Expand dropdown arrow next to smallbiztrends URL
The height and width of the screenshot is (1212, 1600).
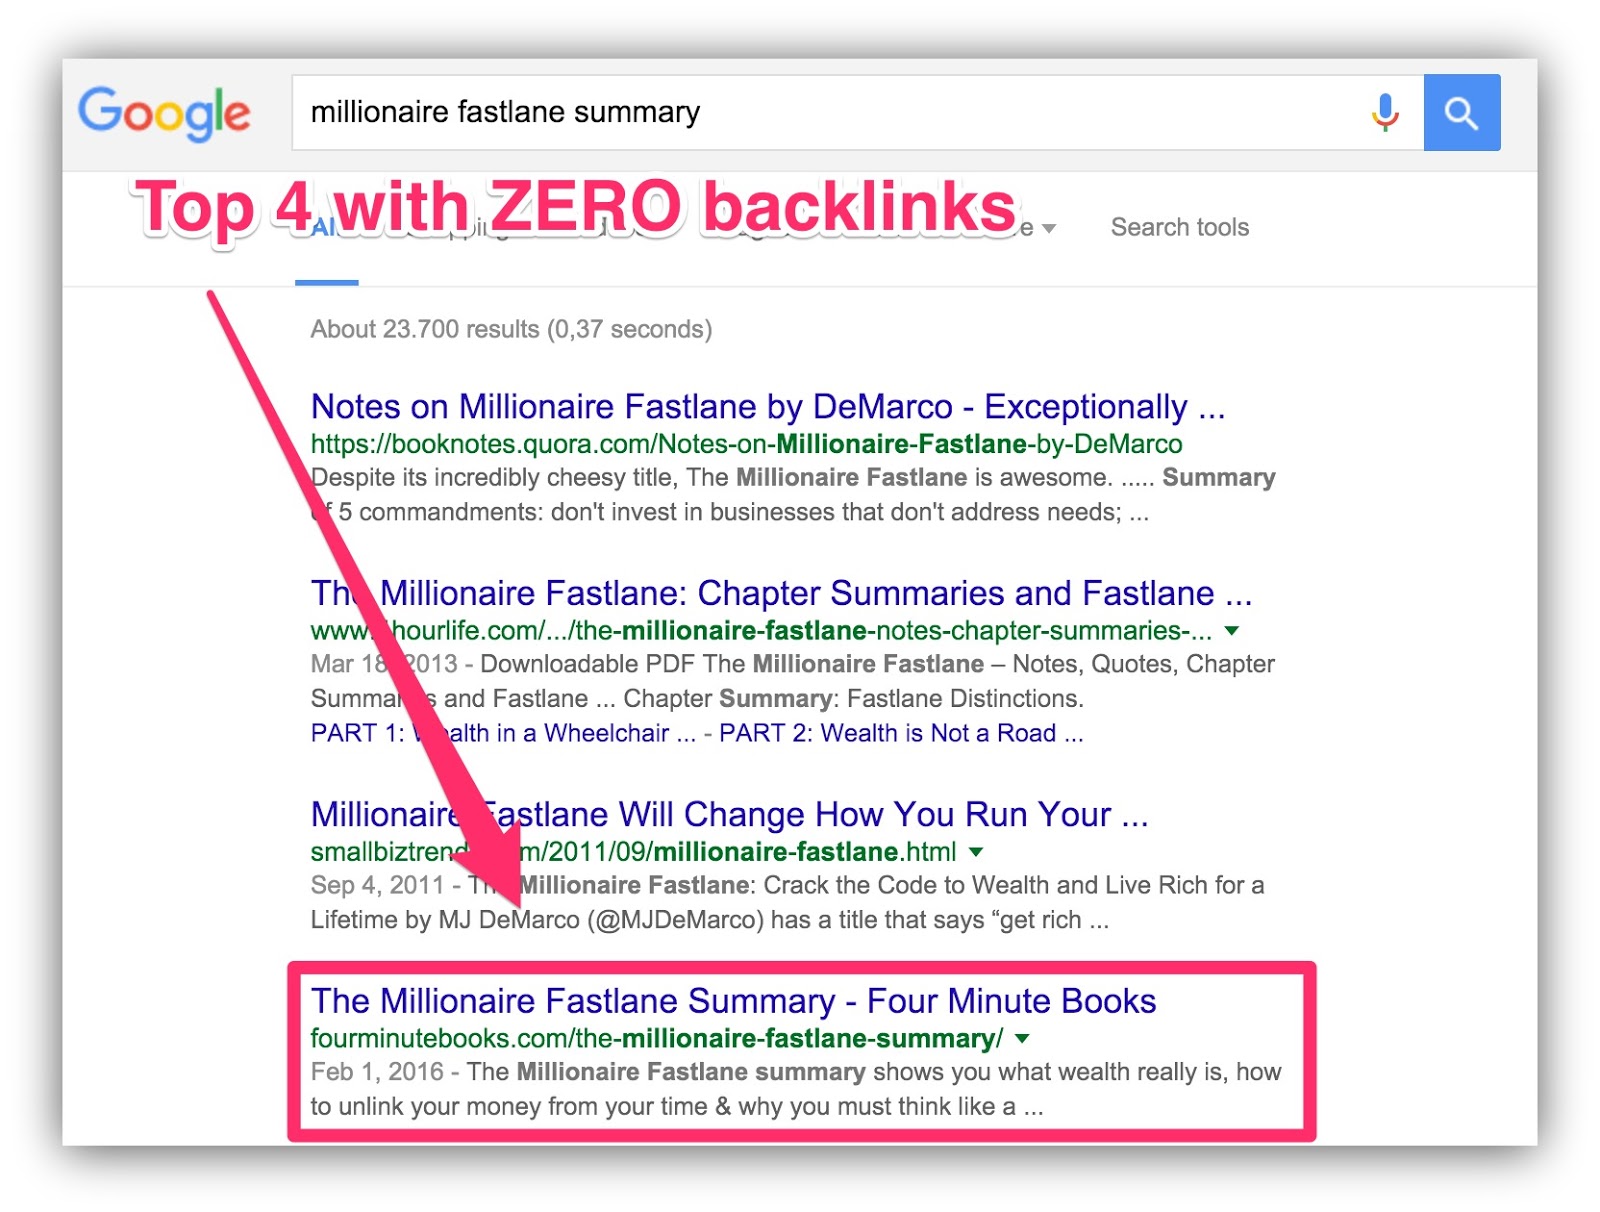click(977, 852)
